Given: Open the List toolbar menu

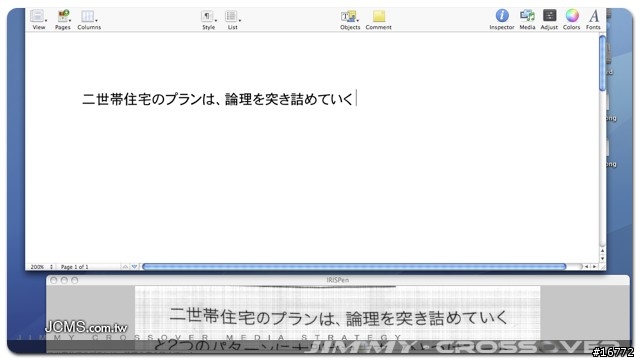Looking at the screenshot, I should 232,19.
